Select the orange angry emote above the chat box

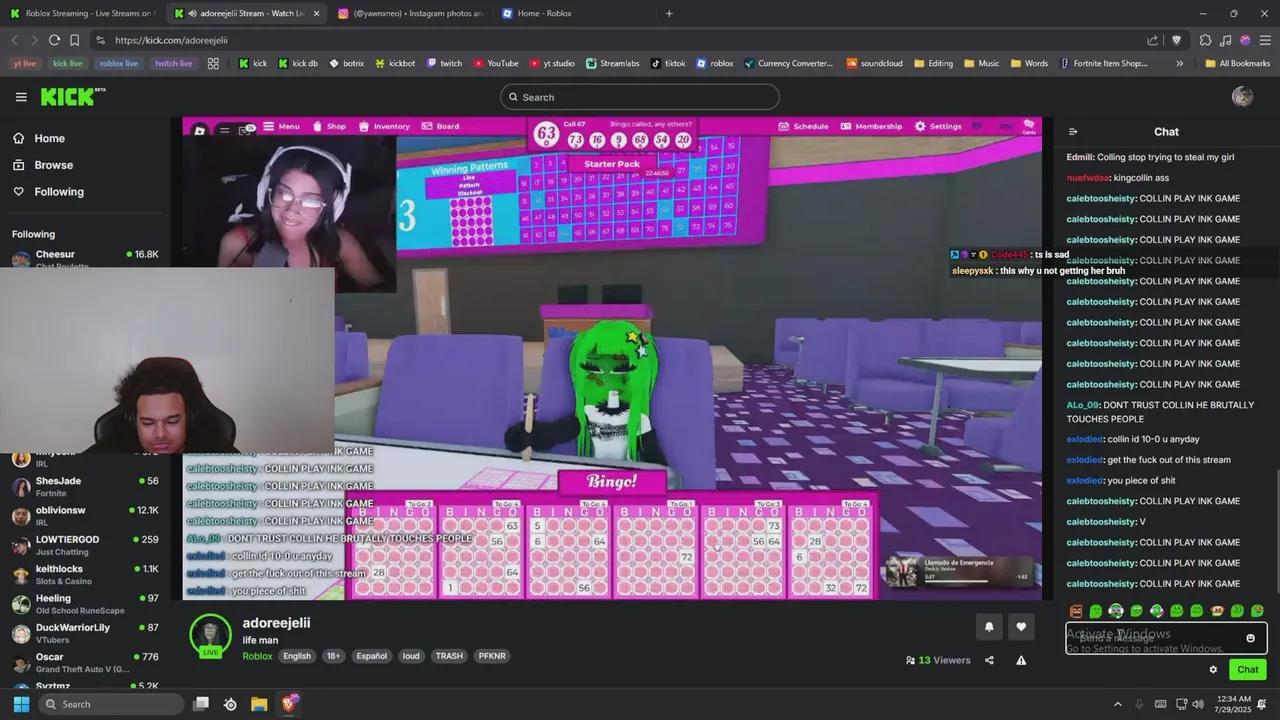pos(1076,611)
